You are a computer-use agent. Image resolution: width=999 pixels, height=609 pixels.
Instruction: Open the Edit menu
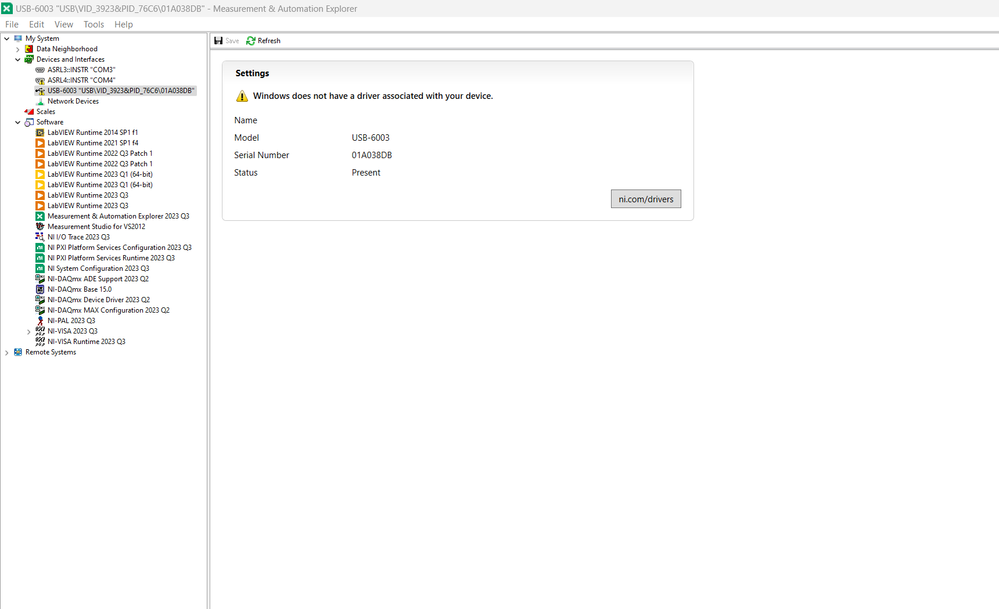click(x=36, y=24)
